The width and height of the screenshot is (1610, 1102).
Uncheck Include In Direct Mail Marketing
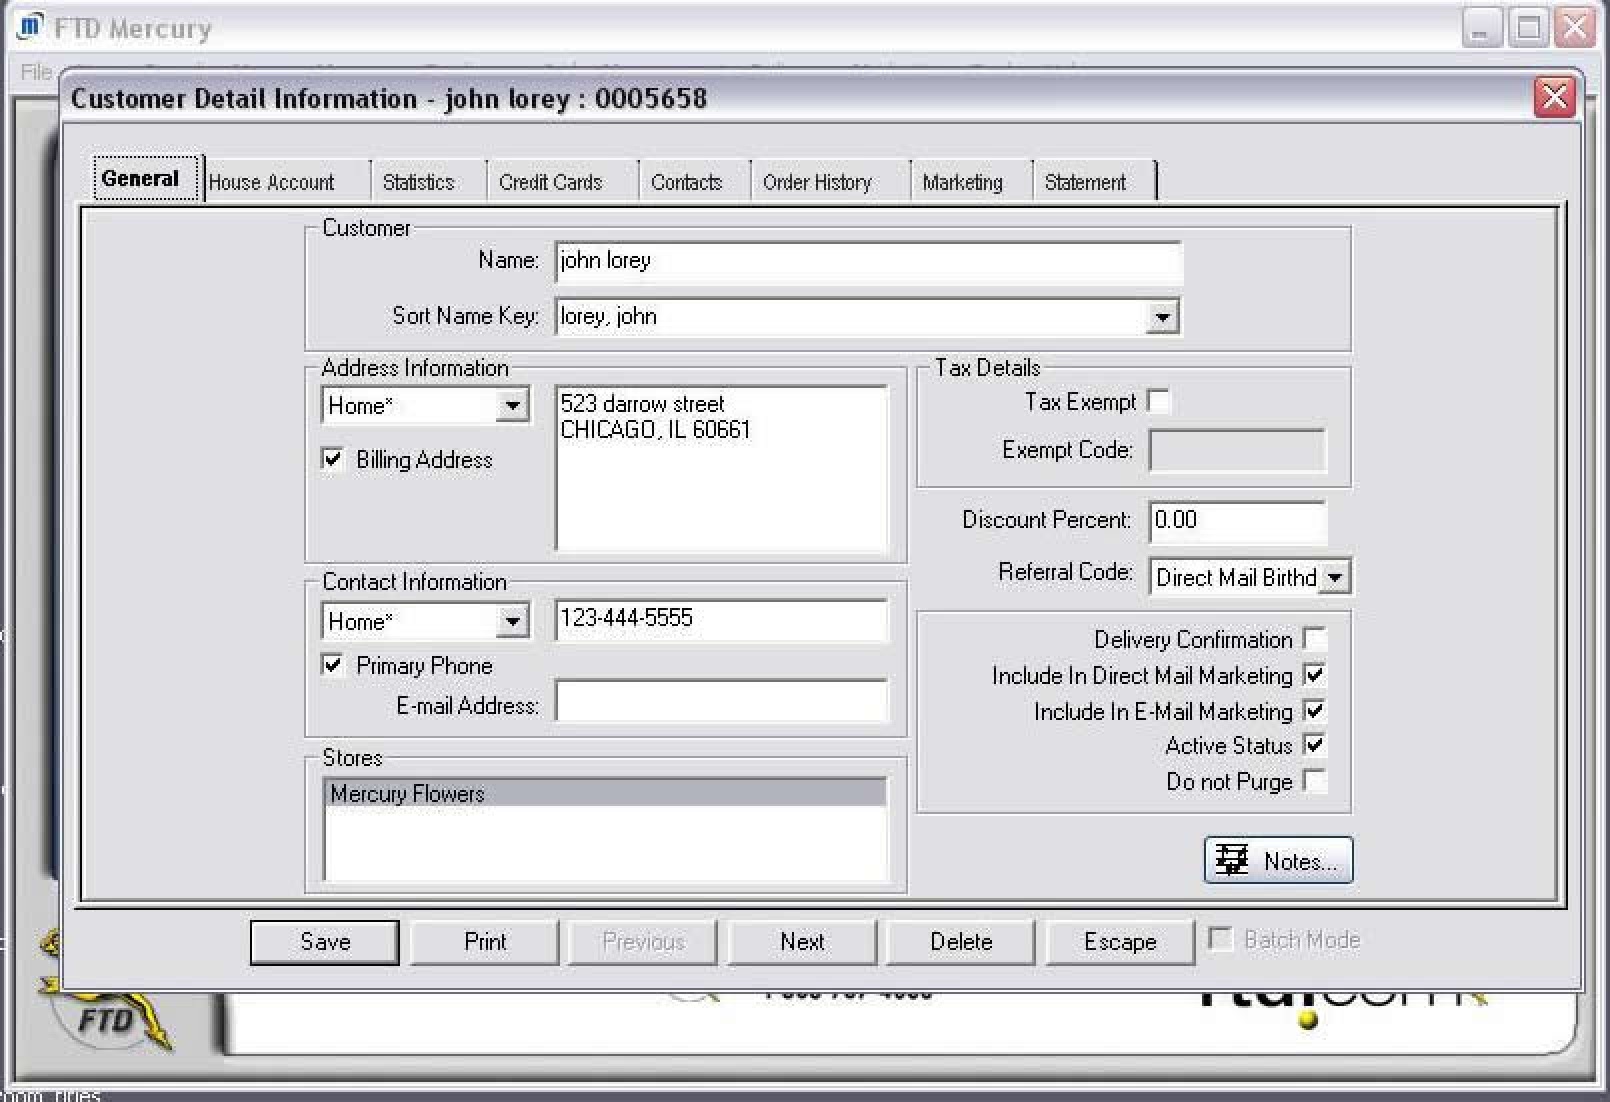[1315, 675]
